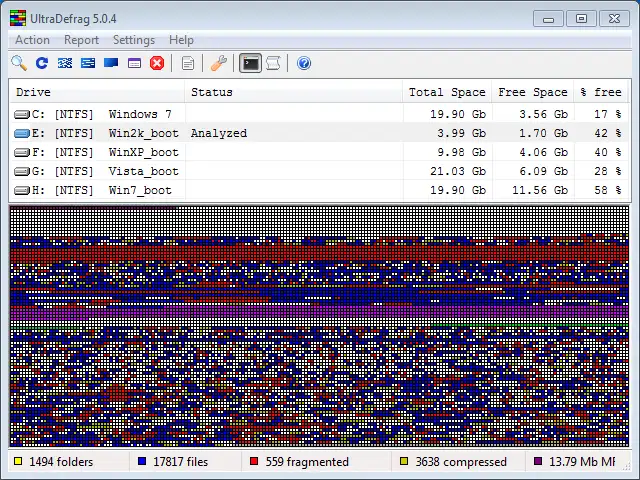Toggle the boot time scan console icon
640x480 pixels.
(250, 63)
